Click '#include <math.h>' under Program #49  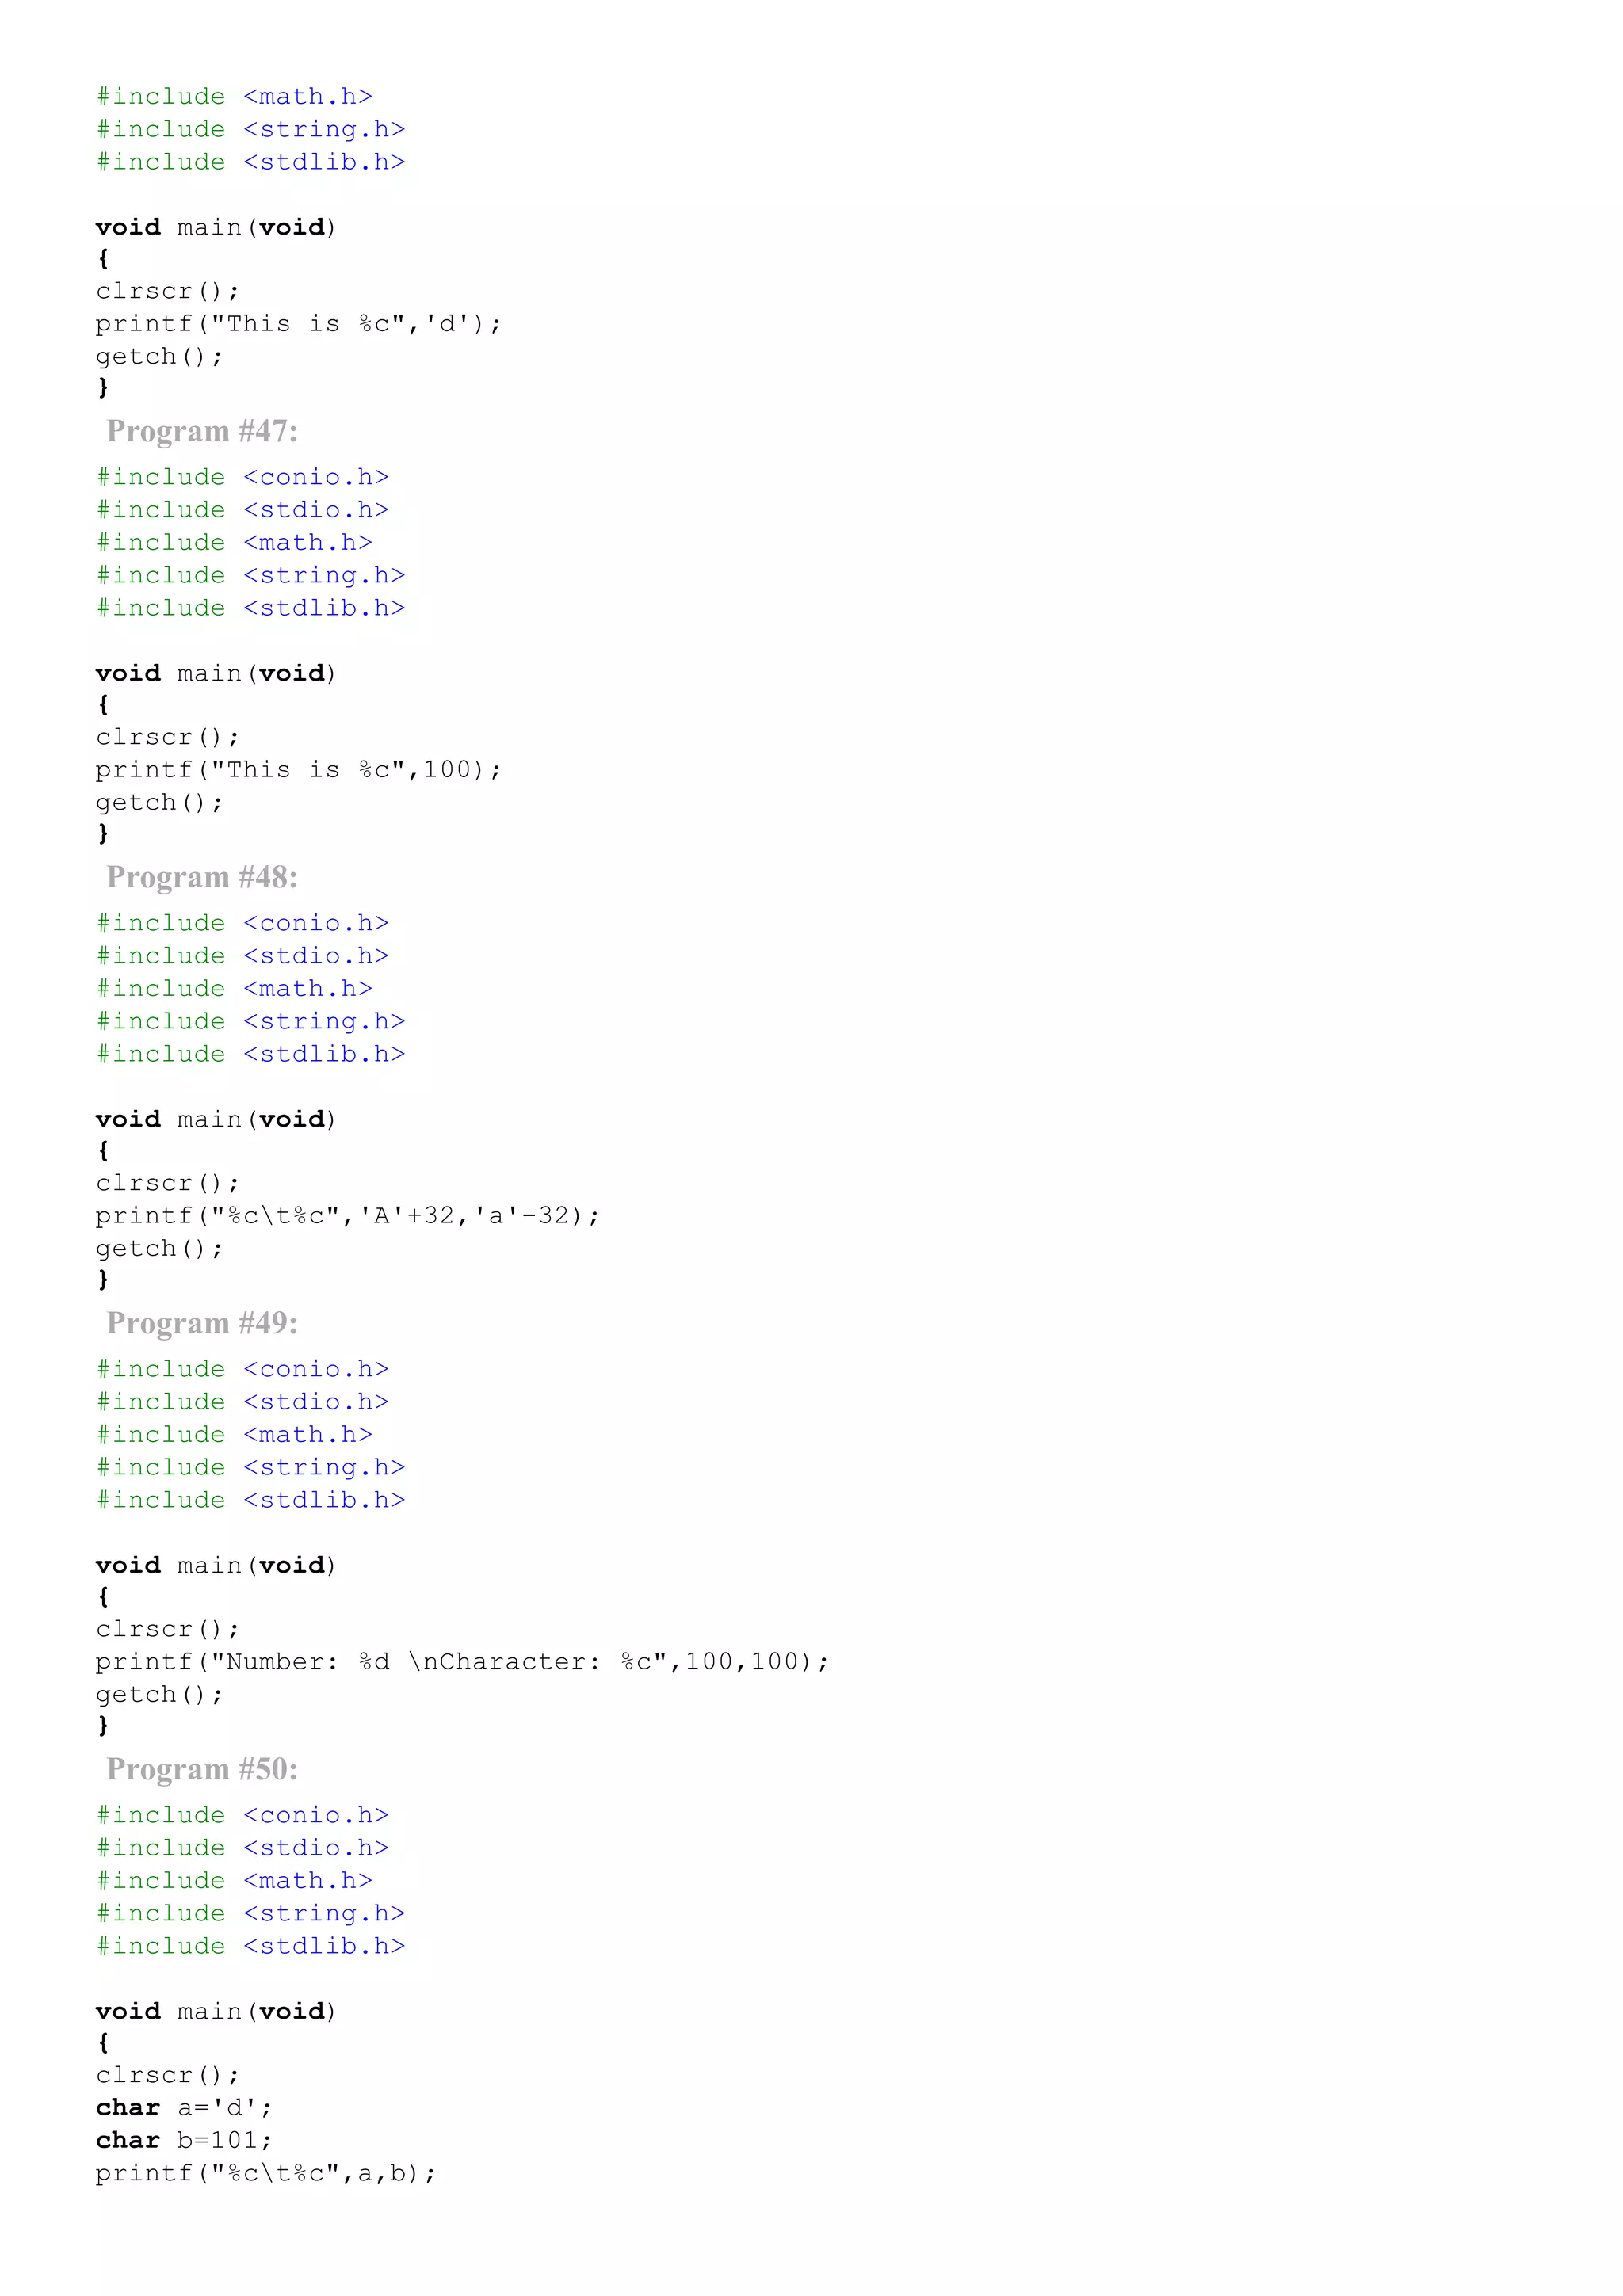234,1434
